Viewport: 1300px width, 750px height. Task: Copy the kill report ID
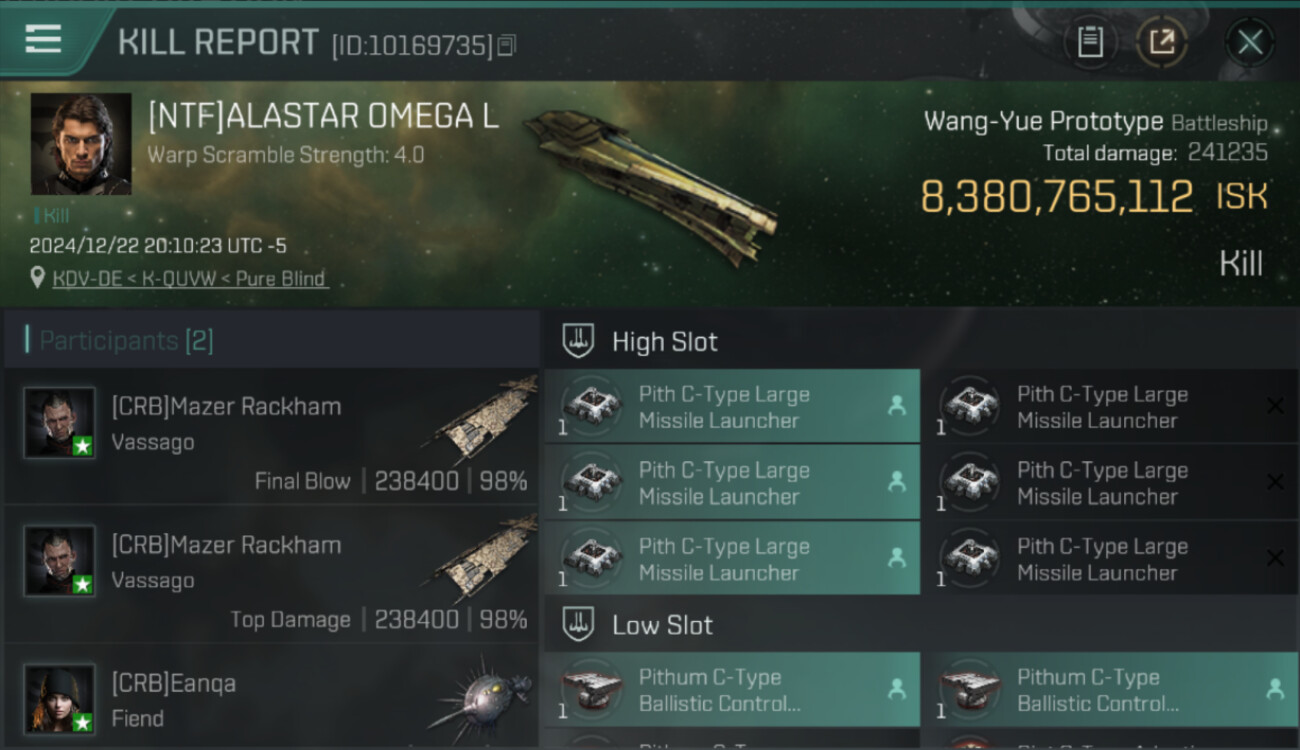coord(507,45)
